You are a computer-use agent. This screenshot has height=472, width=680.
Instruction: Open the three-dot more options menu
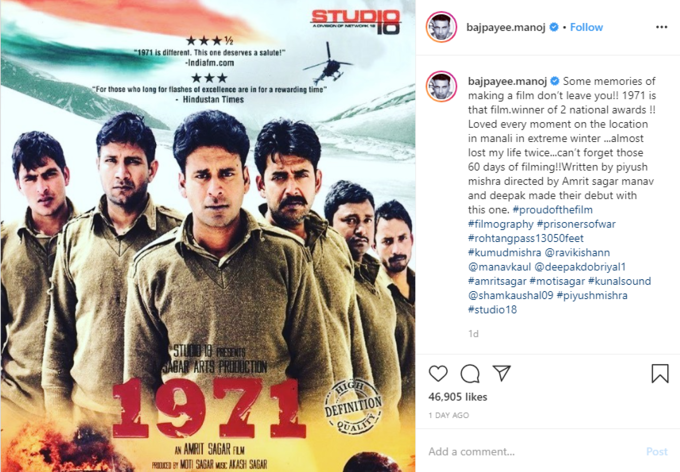pyautogui.click(x=661, y=27)
